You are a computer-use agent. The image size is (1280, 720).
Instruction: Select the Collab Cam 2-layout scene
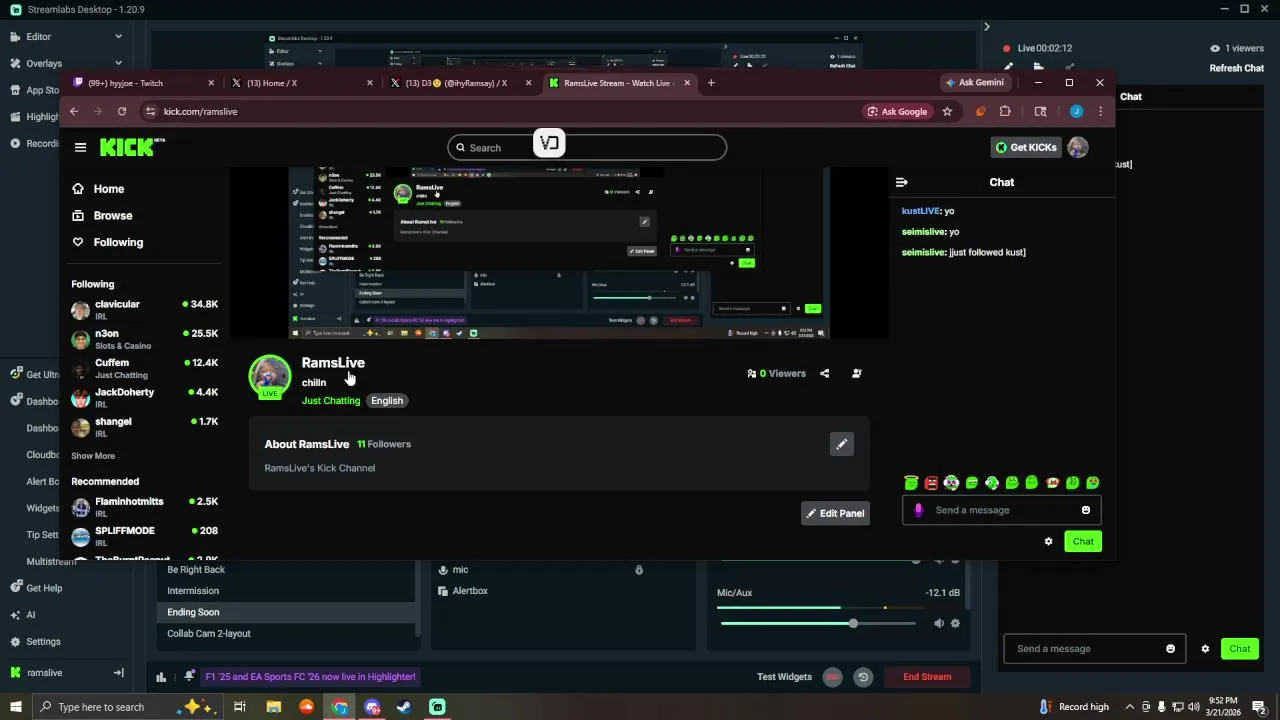coord(288,634)
